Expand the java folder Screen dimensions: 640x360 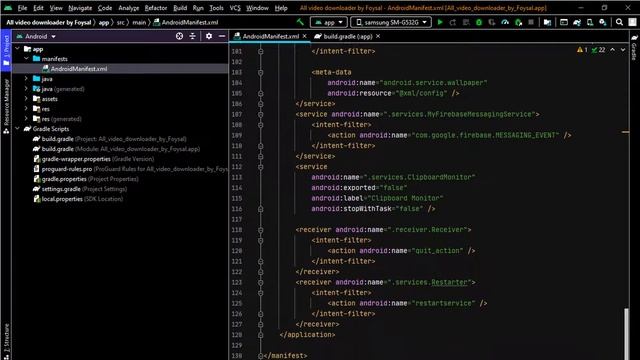[x=27, y=79]
